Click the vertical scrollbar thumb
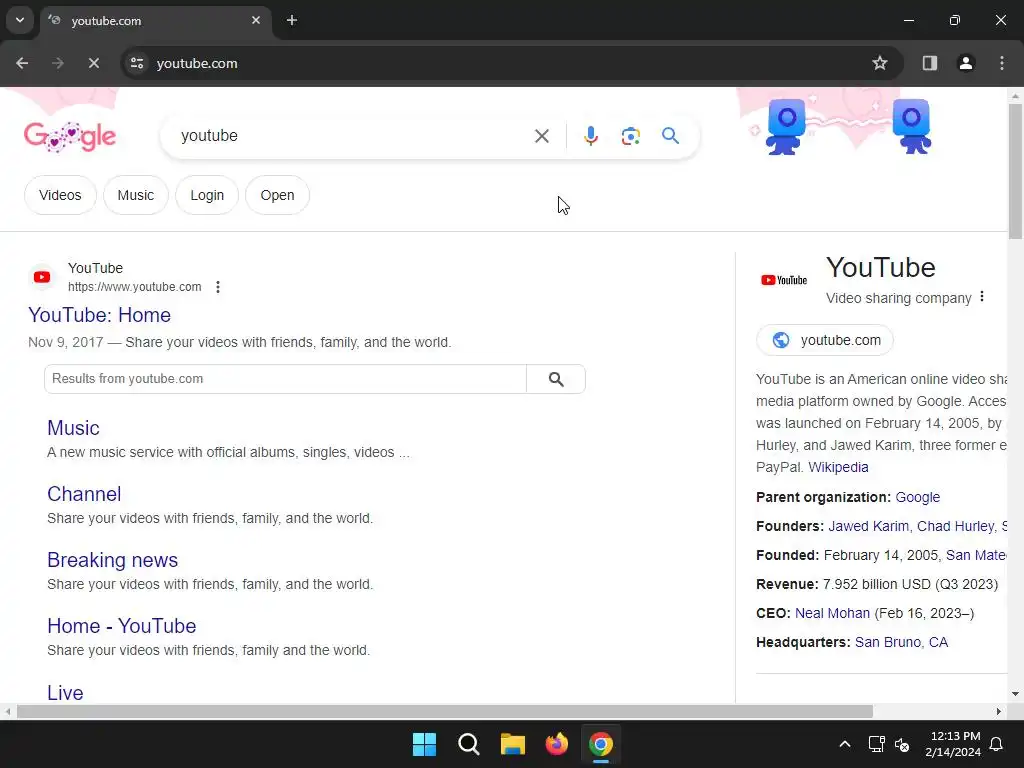 [x=1016, y=171]
